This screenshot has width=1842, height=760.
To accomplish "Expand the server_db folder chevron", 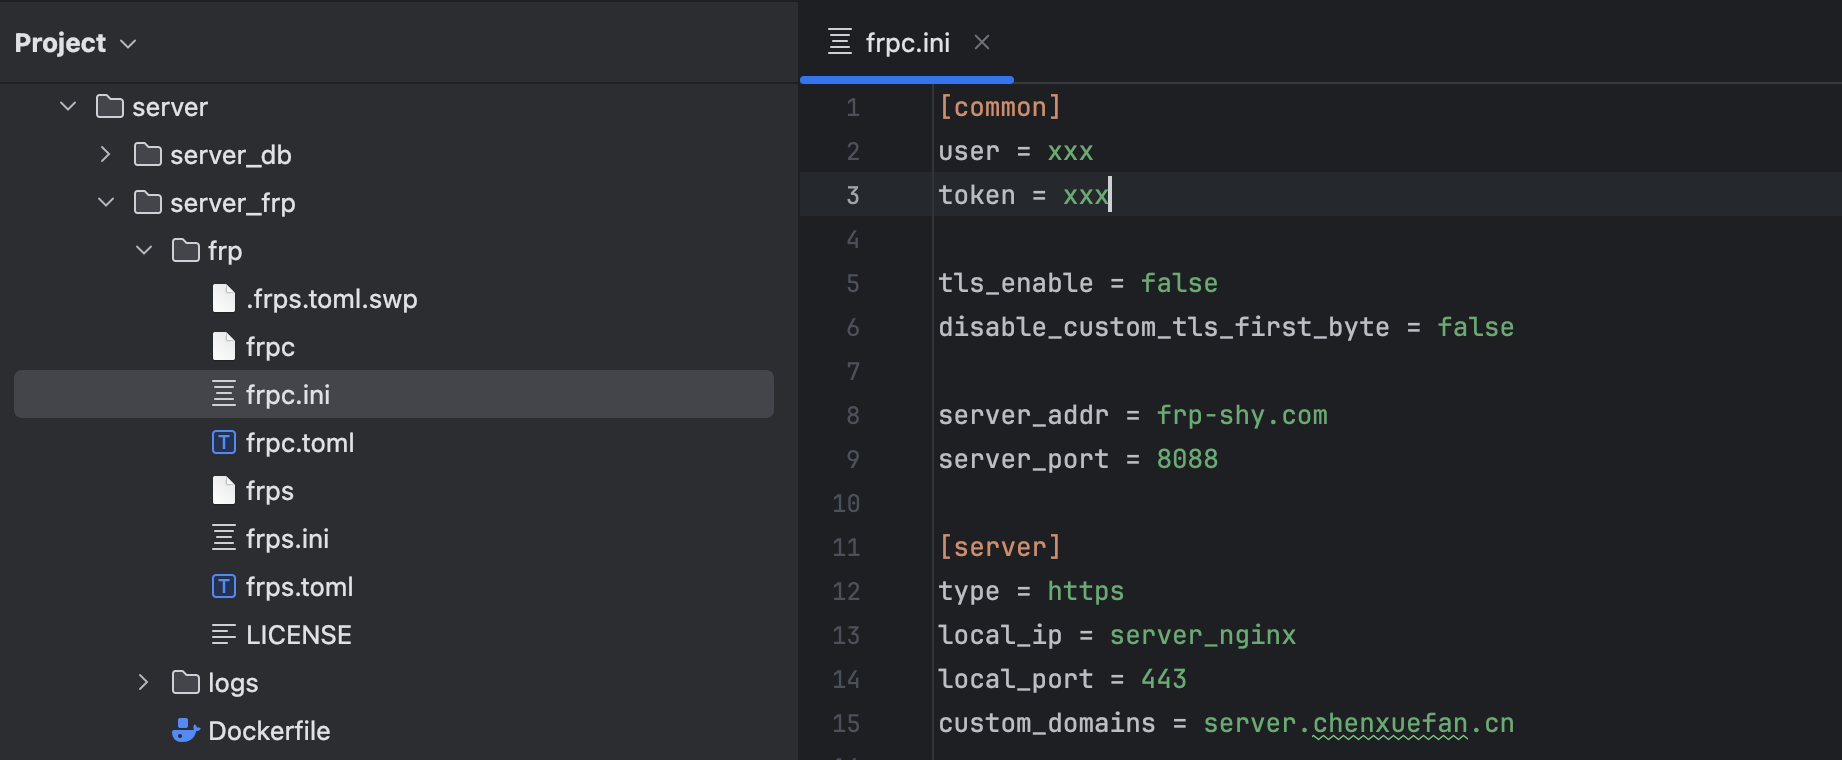I will [x=106, y=155].
